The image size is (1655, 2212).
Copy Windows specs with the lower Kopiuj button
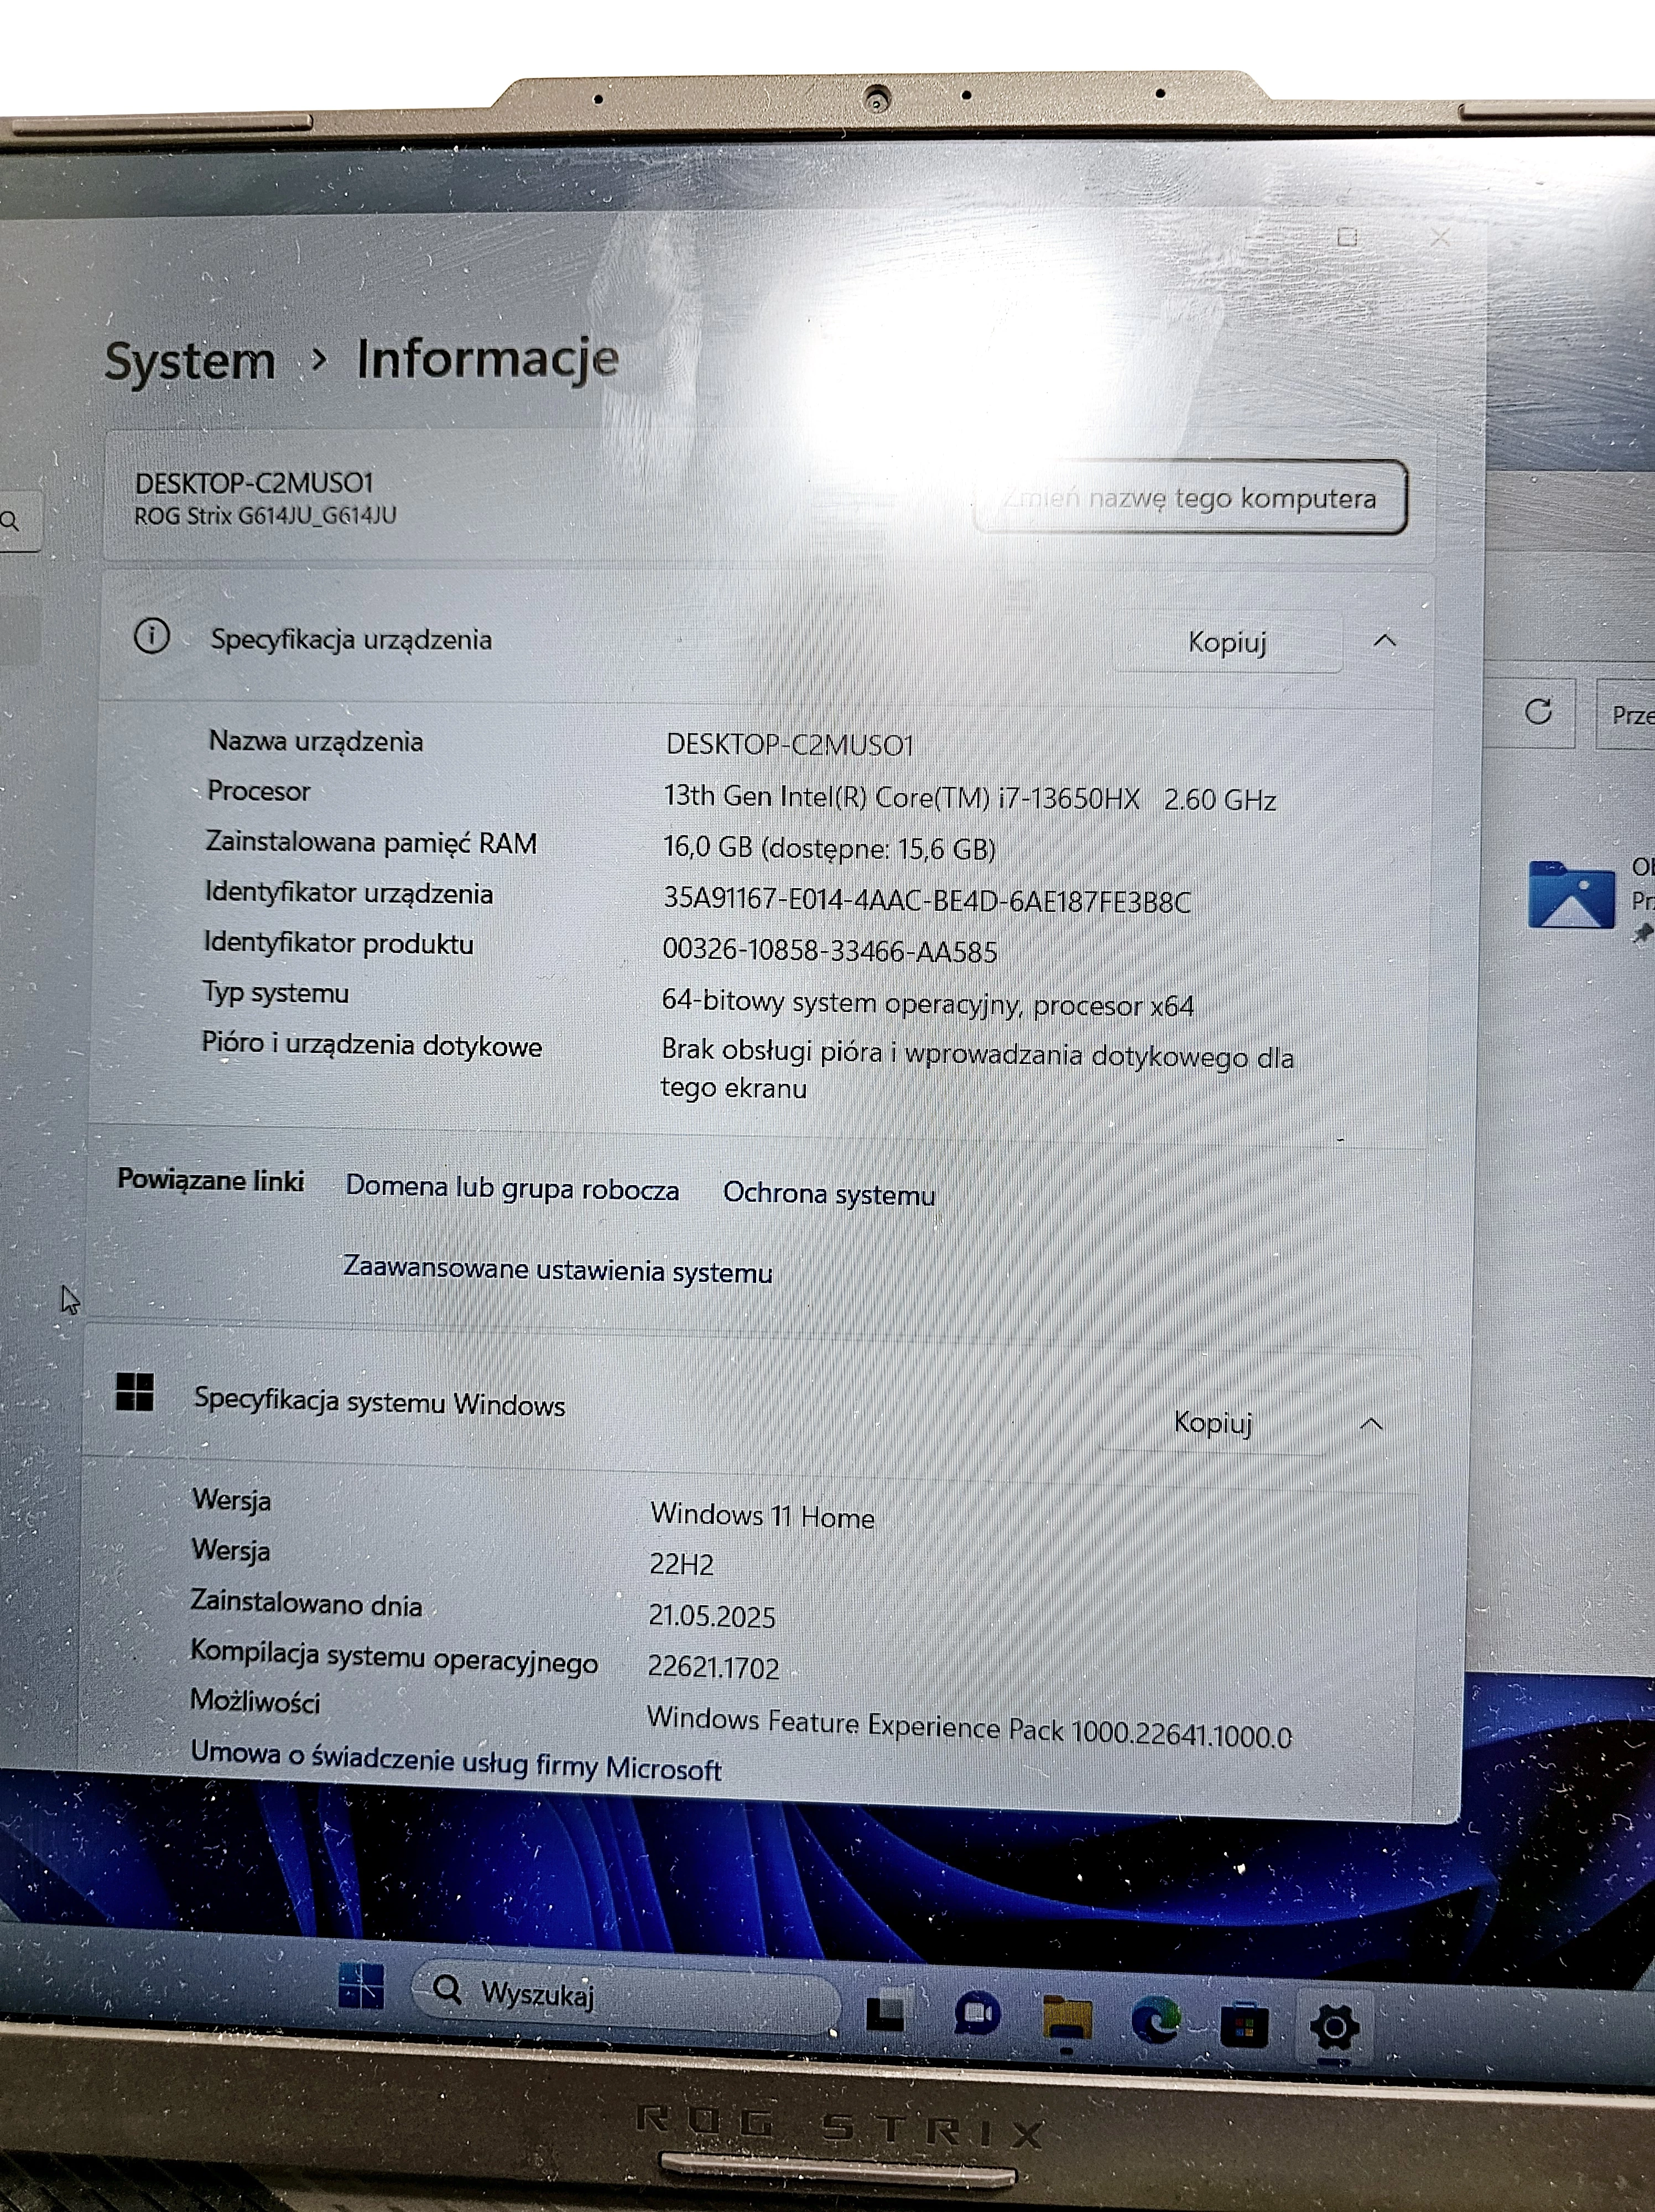1213,1422
